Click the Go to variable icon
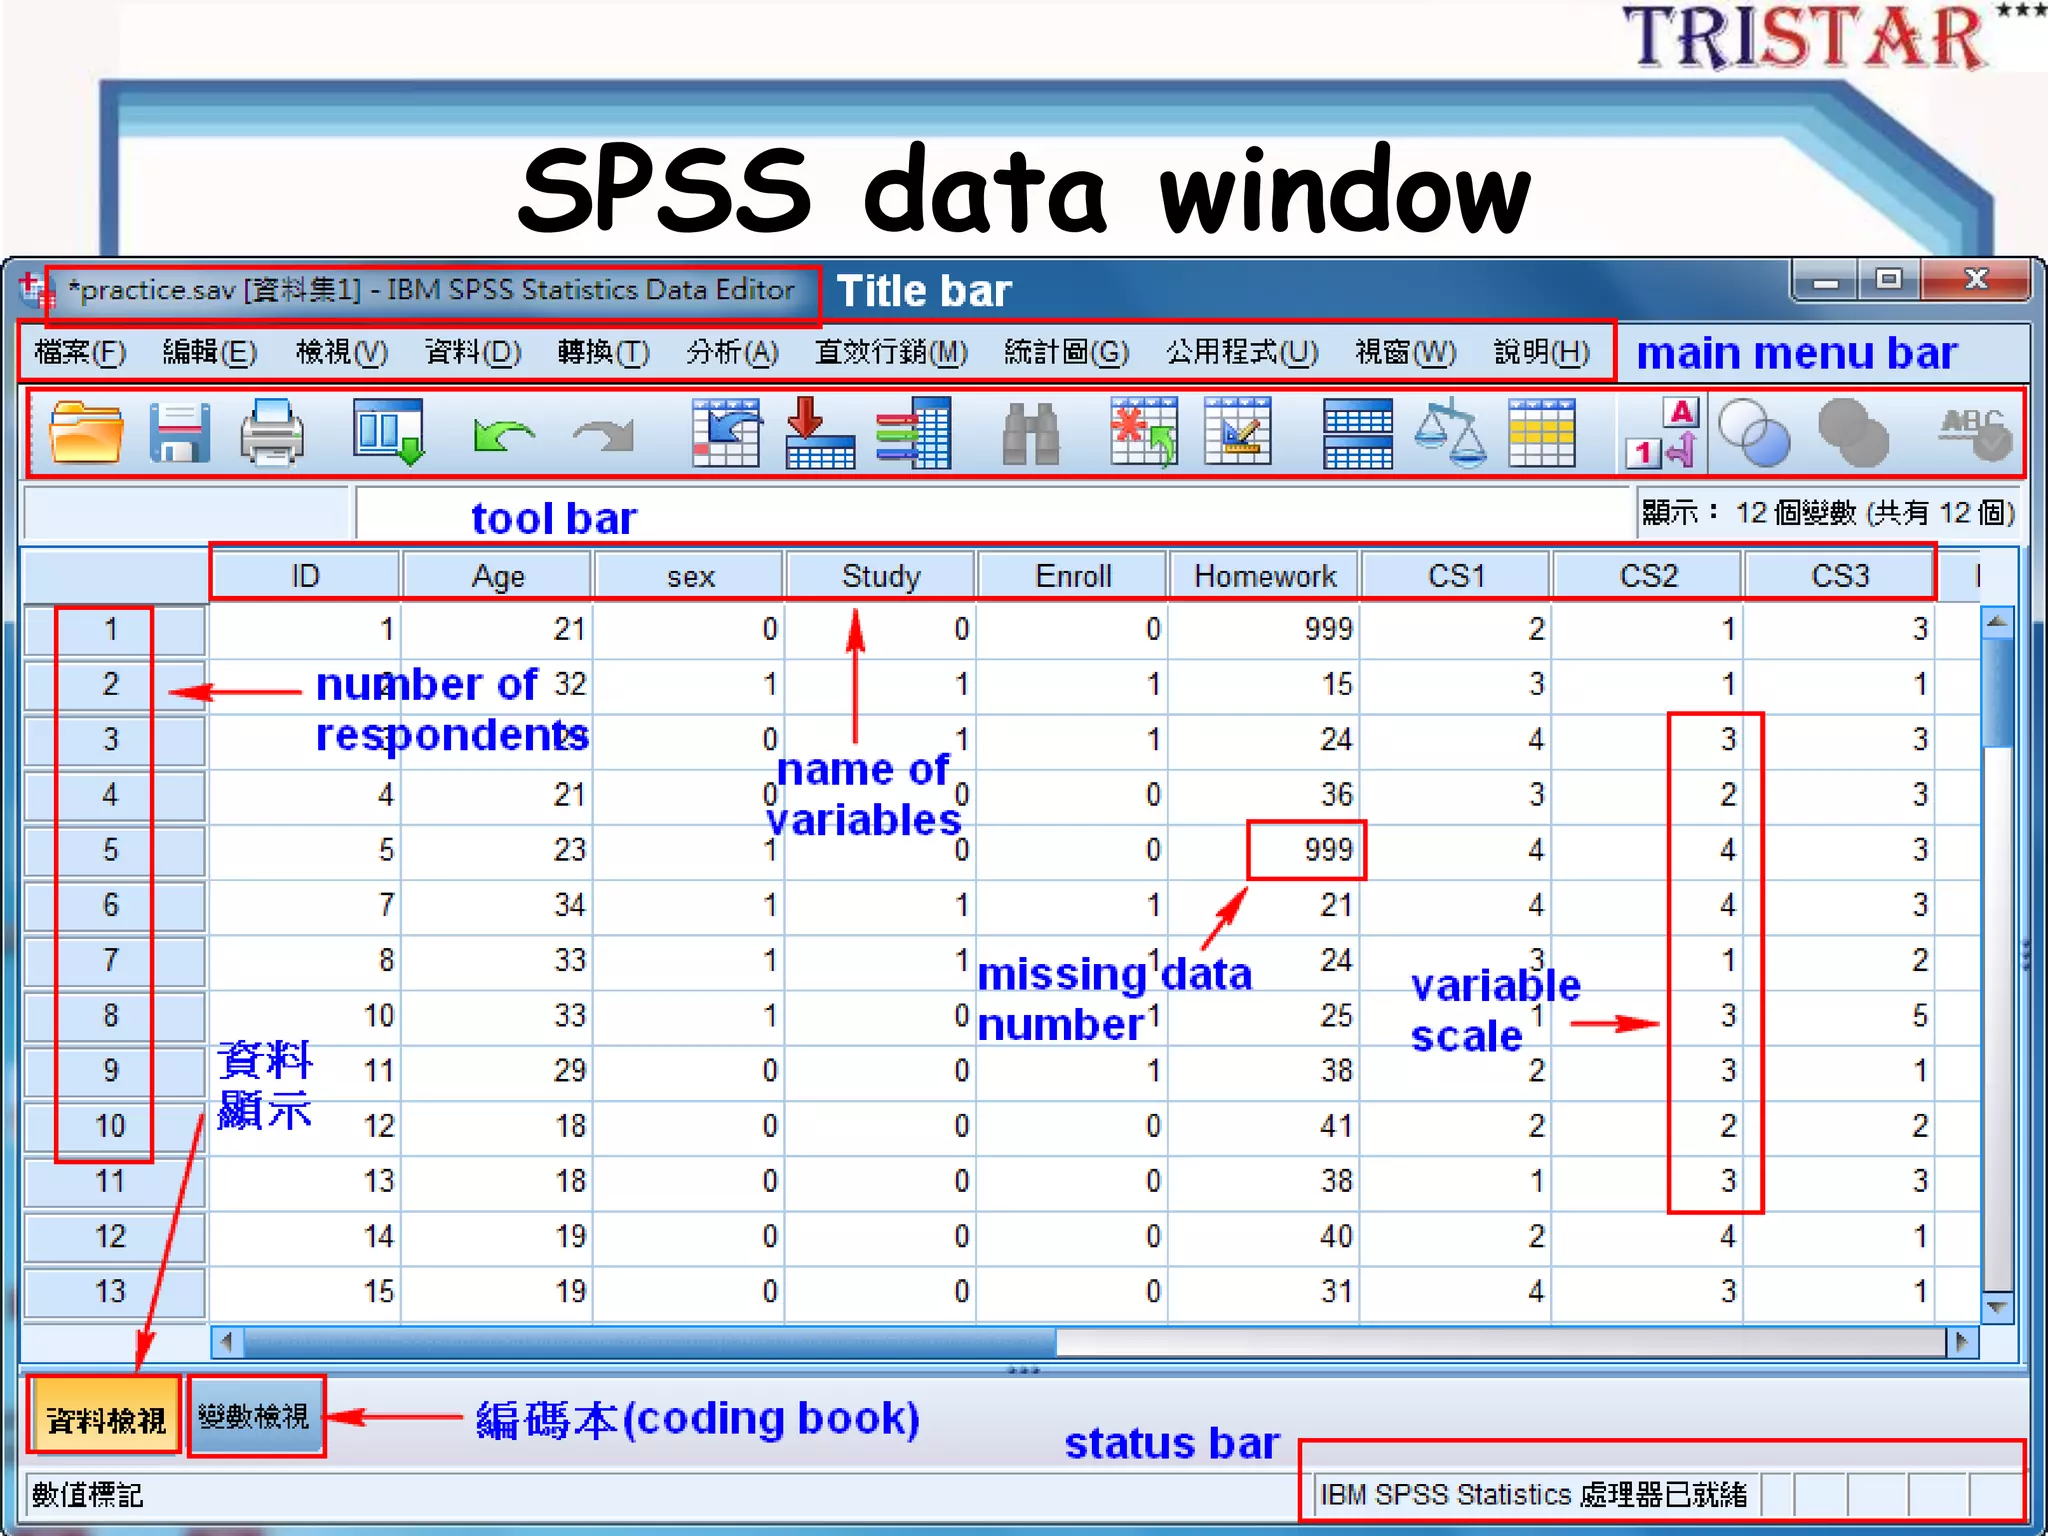 pos(820,432)
